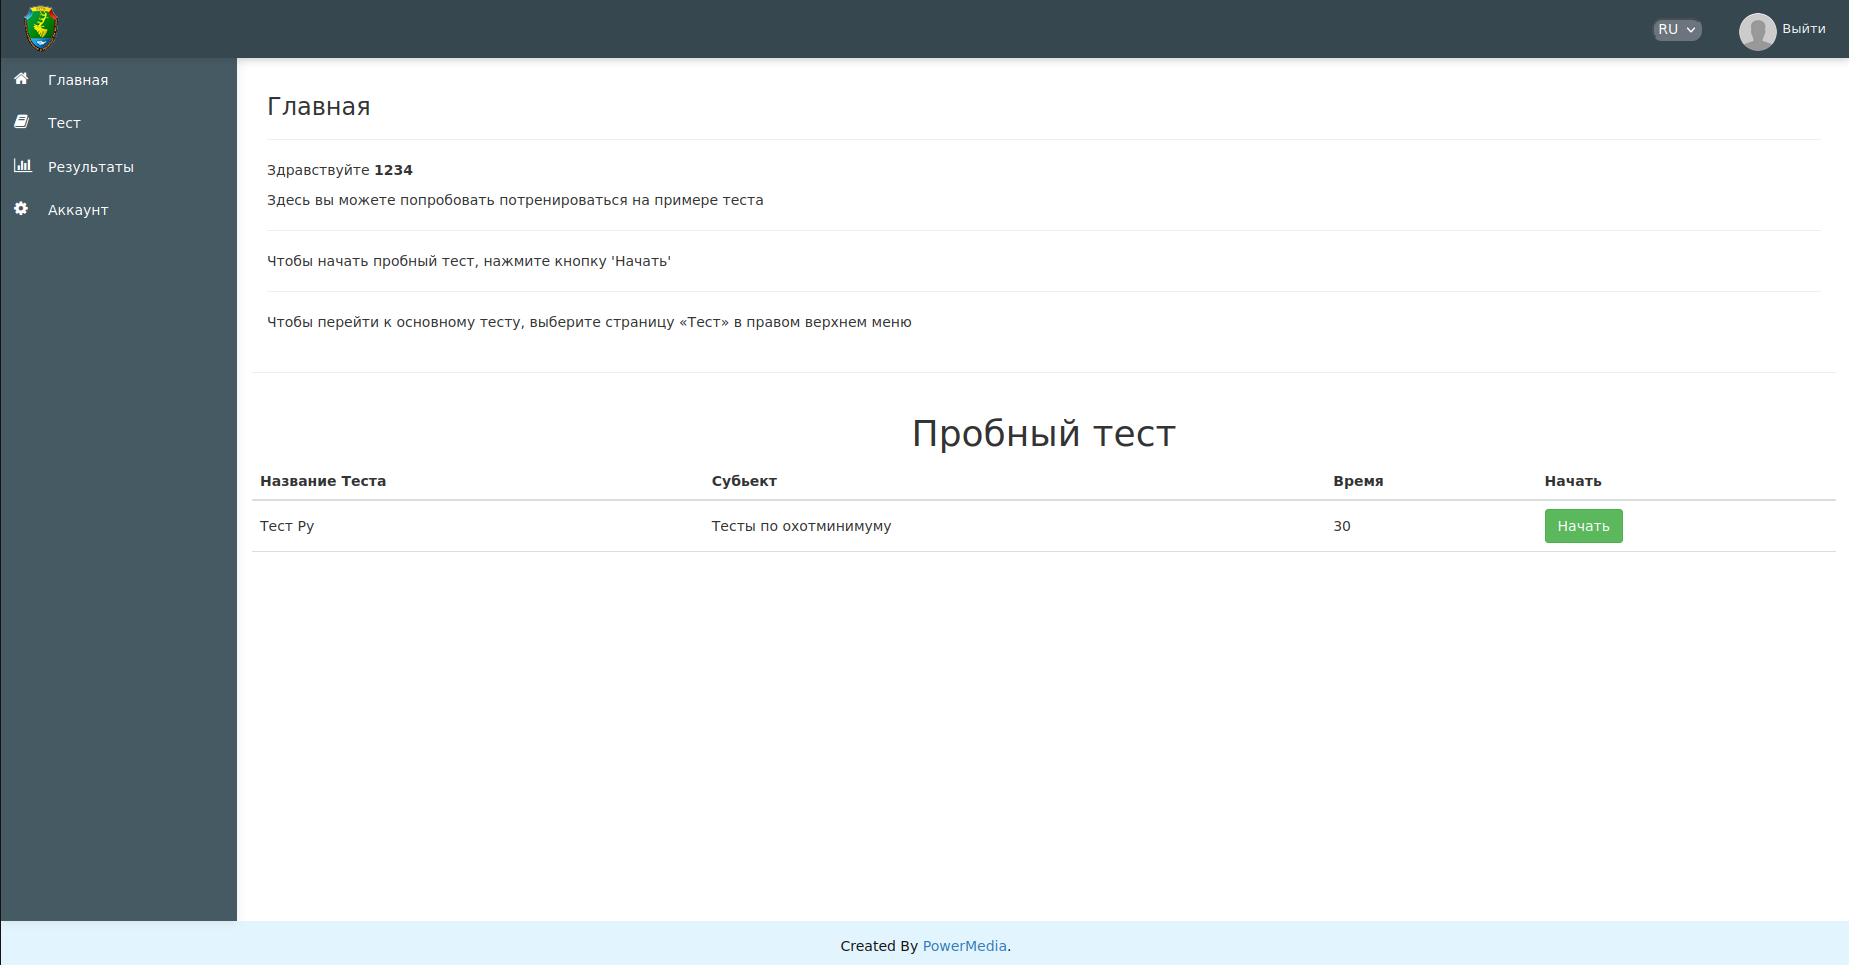The width and height of the screenshot is (1849, 965).
Task: Click the user avatar icon in the top bar
Action: tap(1757, 30)
